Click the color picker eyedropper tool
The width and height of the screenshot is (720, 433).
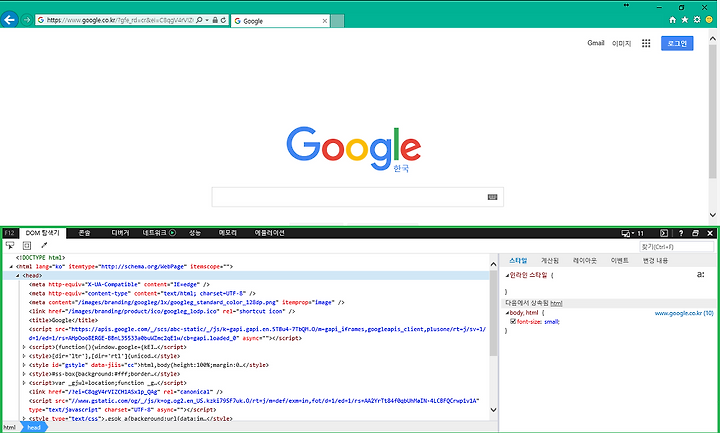pyautogui.click(x=44, y=245)
